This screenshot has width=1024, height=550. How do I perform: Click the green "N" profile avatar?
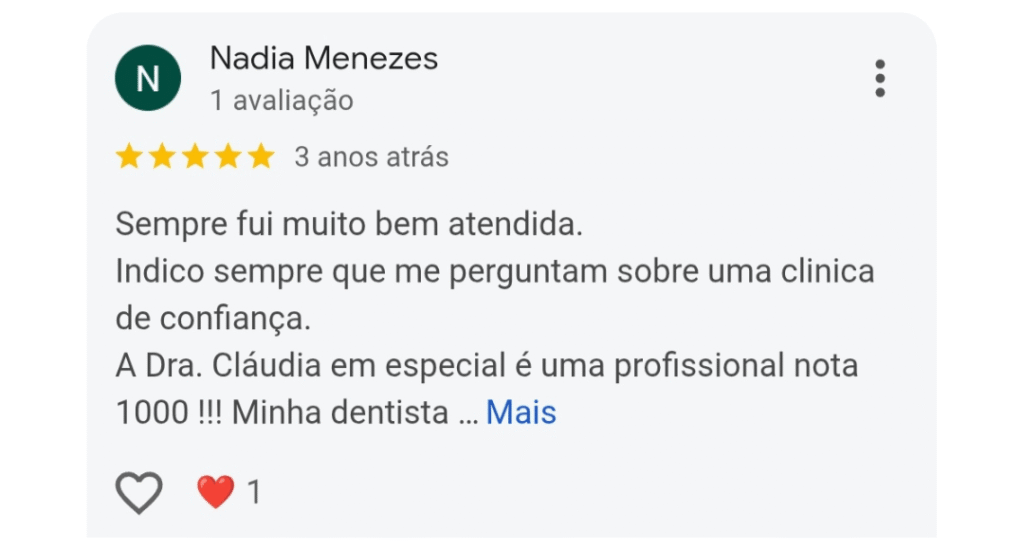click(148, 78)
